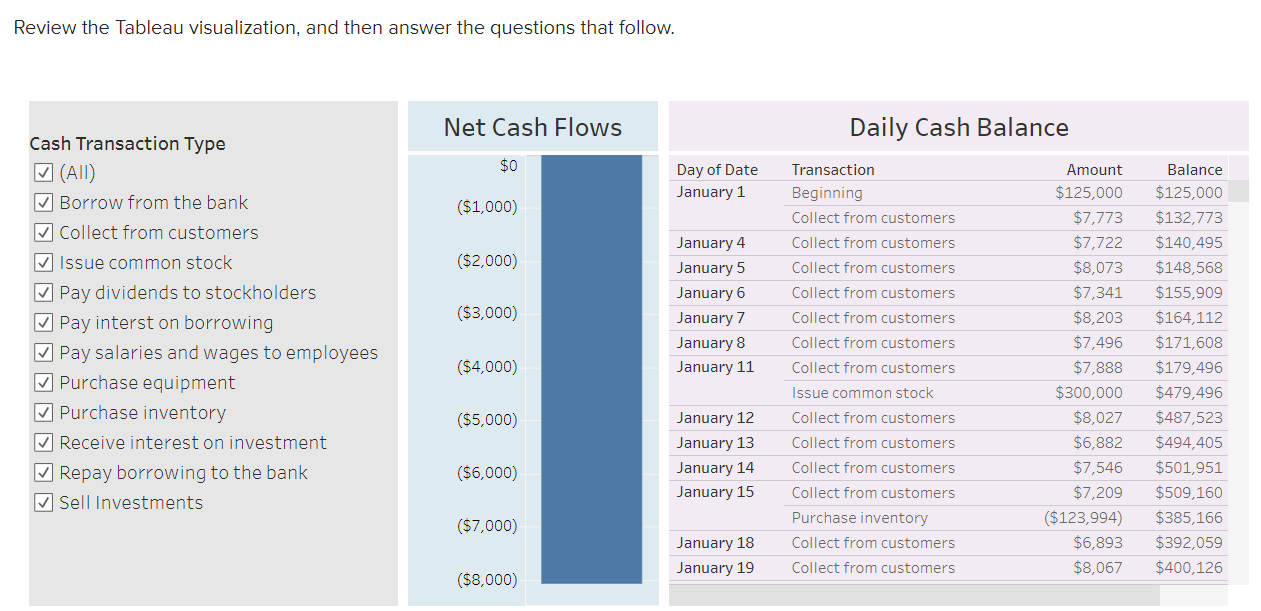The width and height of the screenshot is (1261, 611).
Task: Toggle the Borrow from the bank filter
Action: click(43, 202)
